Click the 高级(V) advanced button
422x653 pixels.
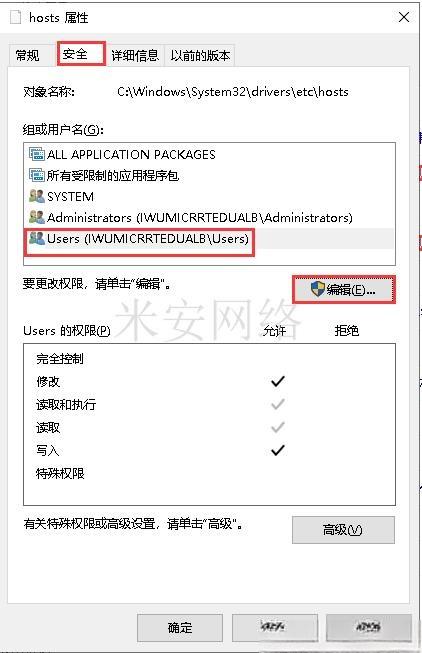click(343, 530)
